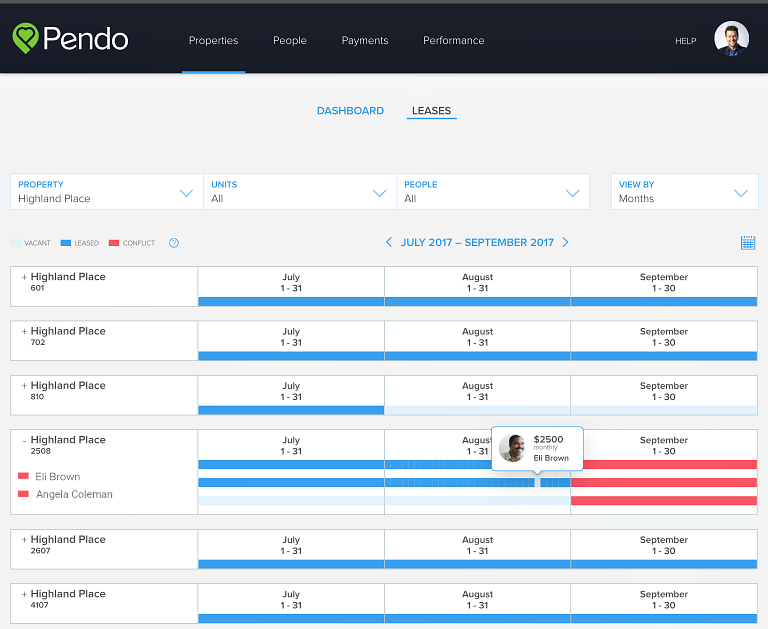The width and height of the screenshot is (768, 629).
Task: Go to previous date range arrow
Action: [x=389, y=242]
